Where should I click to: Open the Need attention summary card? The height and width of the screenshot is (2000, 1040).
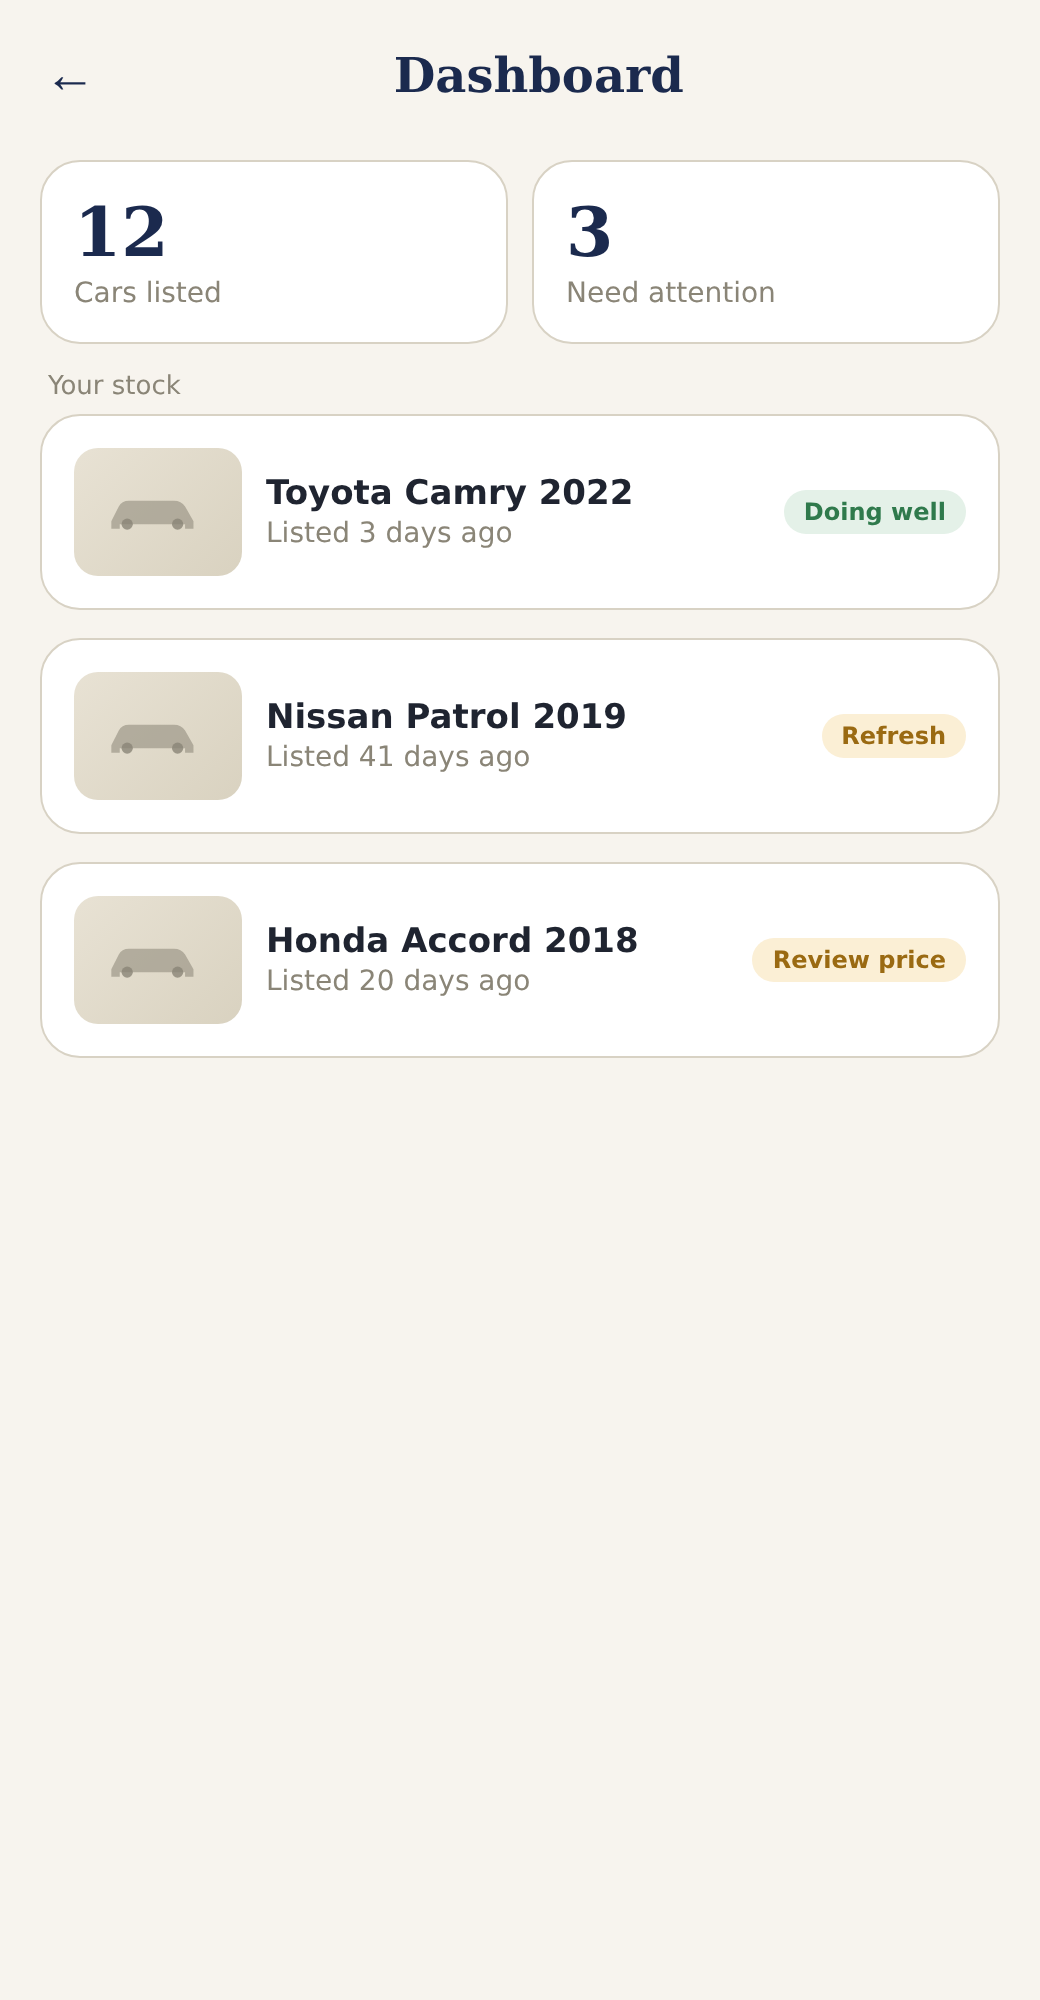click(766, 252)
